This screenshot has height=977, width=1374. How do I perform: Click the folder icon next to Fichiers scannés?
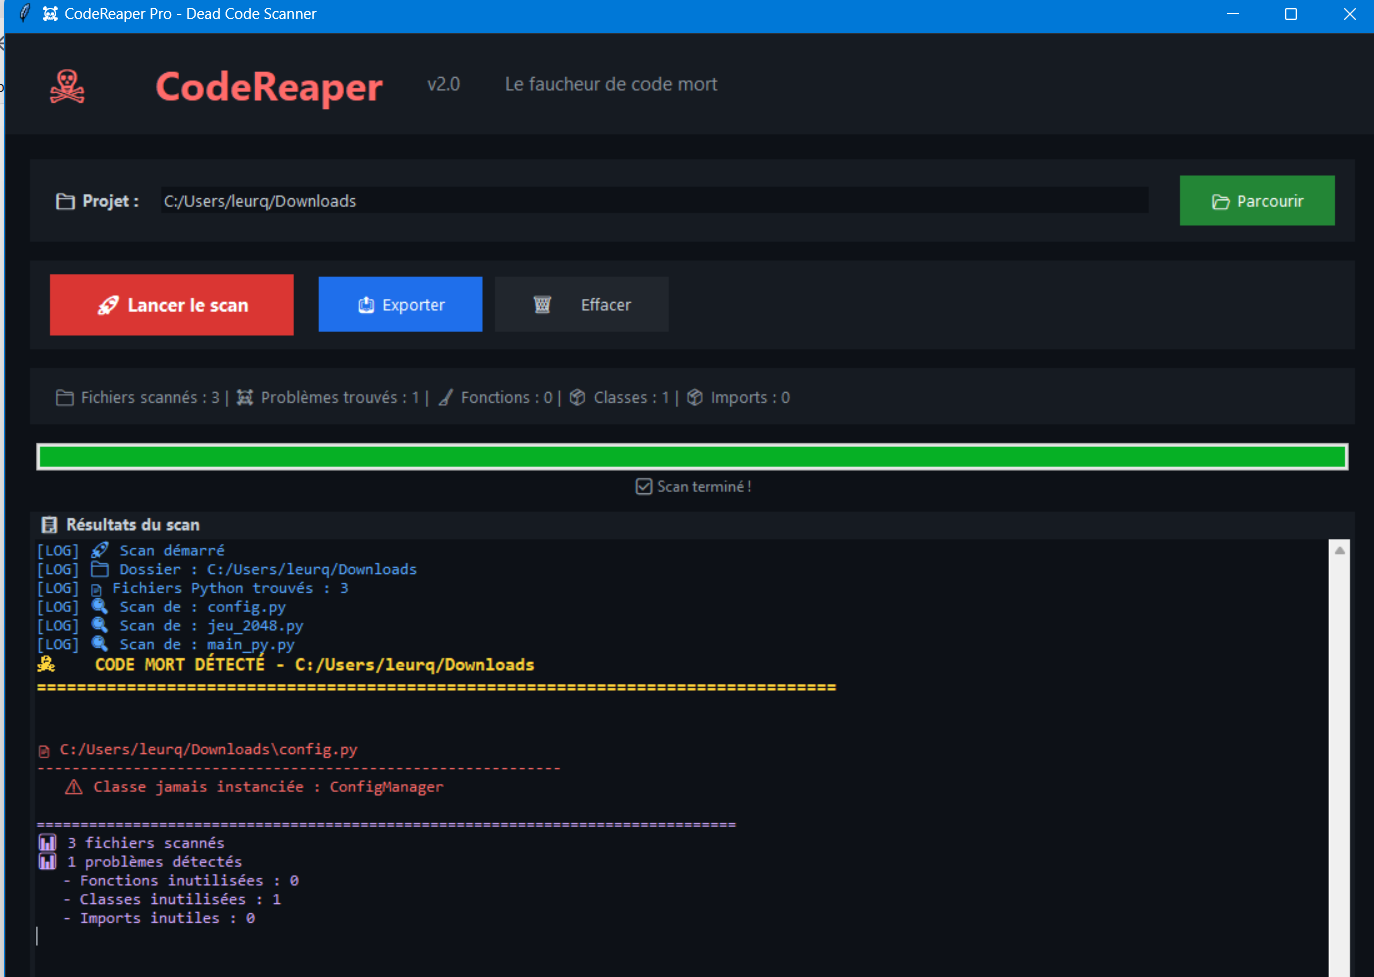pyautogui.click(x=65, y=398)
